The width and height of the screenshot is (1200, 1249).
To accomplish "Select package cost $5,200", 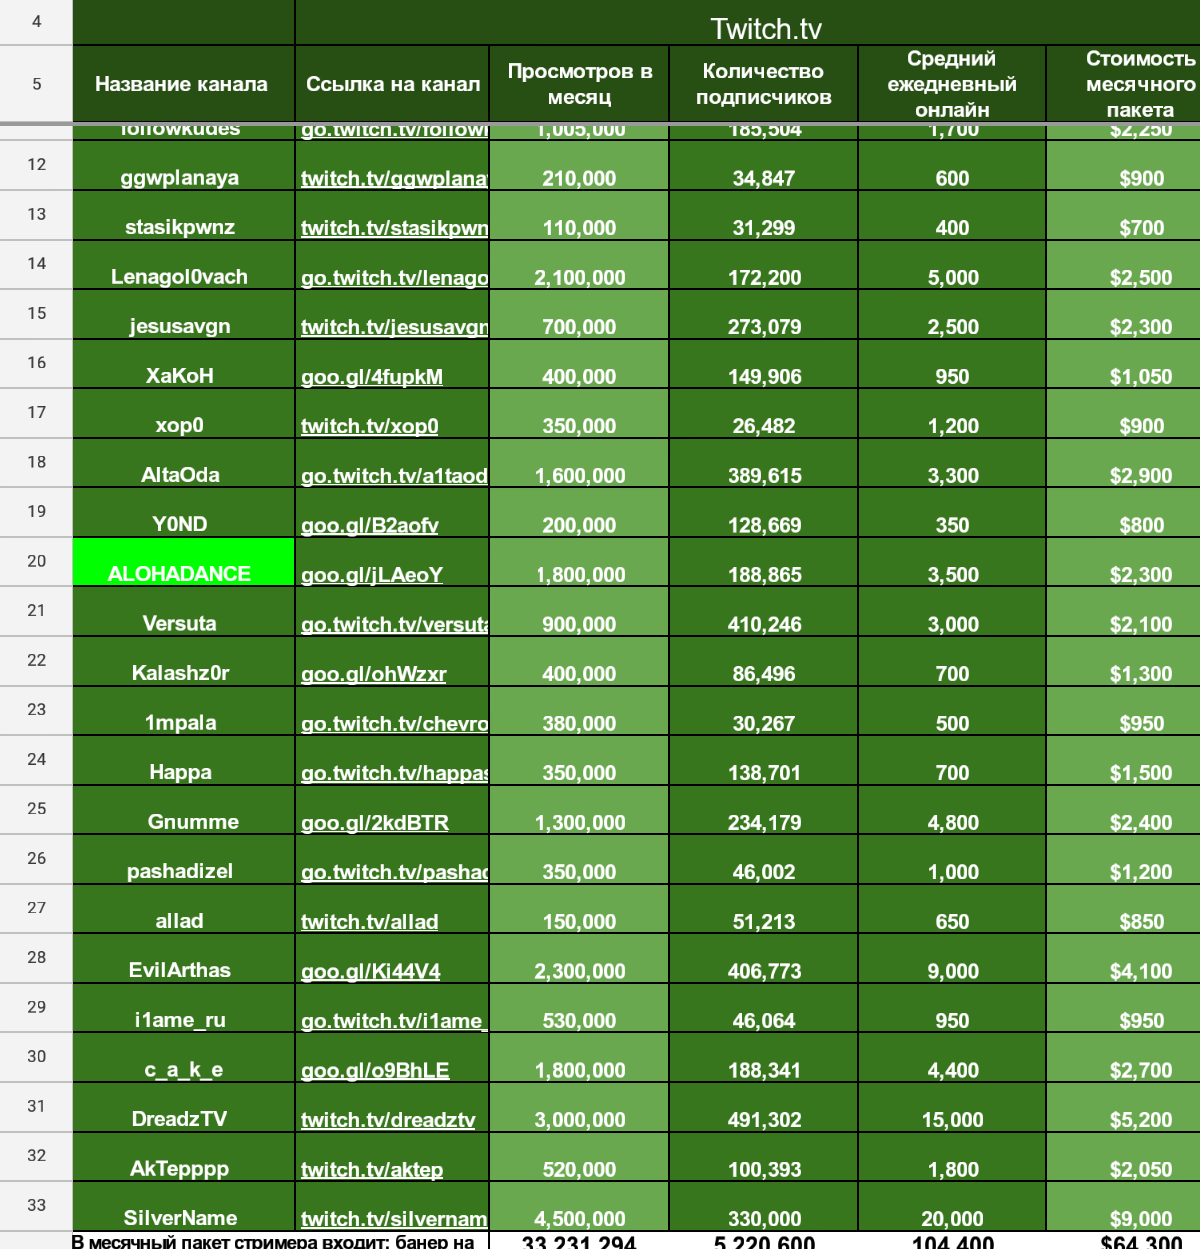I will pos(1124,1108).
